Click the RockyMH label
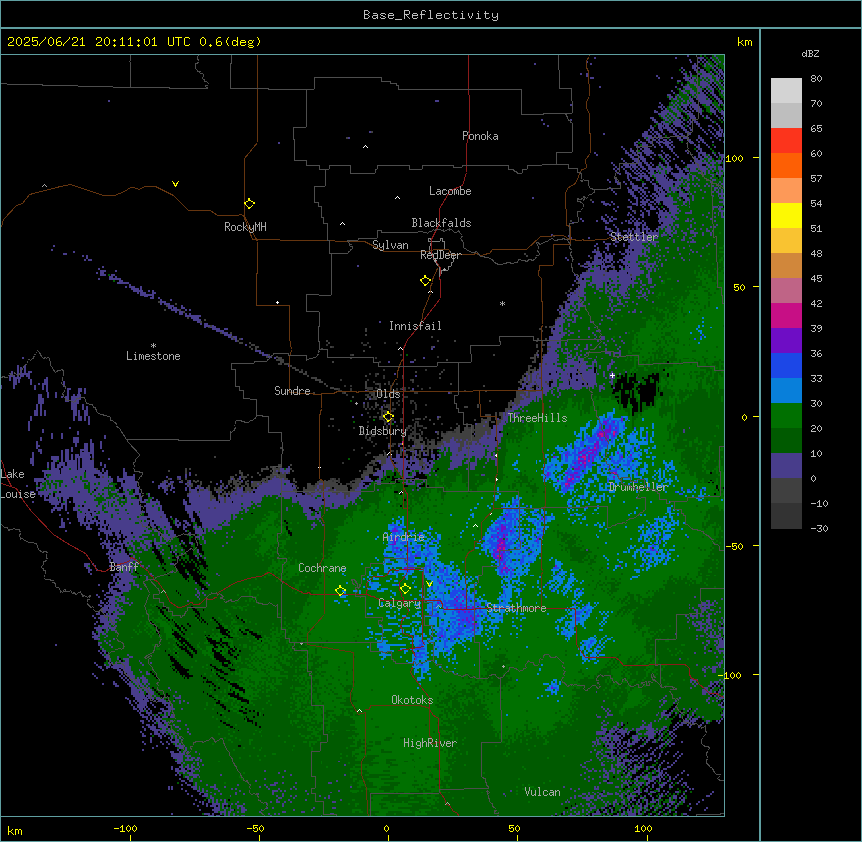This screenshot has height=842, width=862. pyautogui.click(x=245, y=227)
